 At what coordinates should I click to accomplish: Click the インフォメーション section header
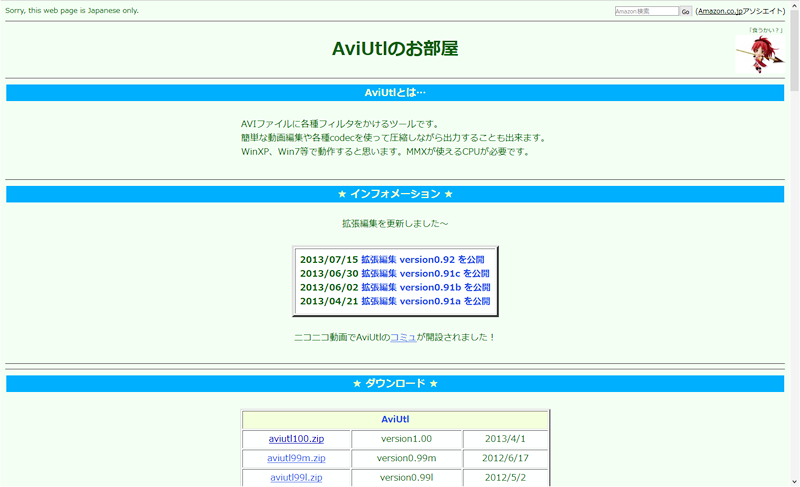click(x=395, y=194)
